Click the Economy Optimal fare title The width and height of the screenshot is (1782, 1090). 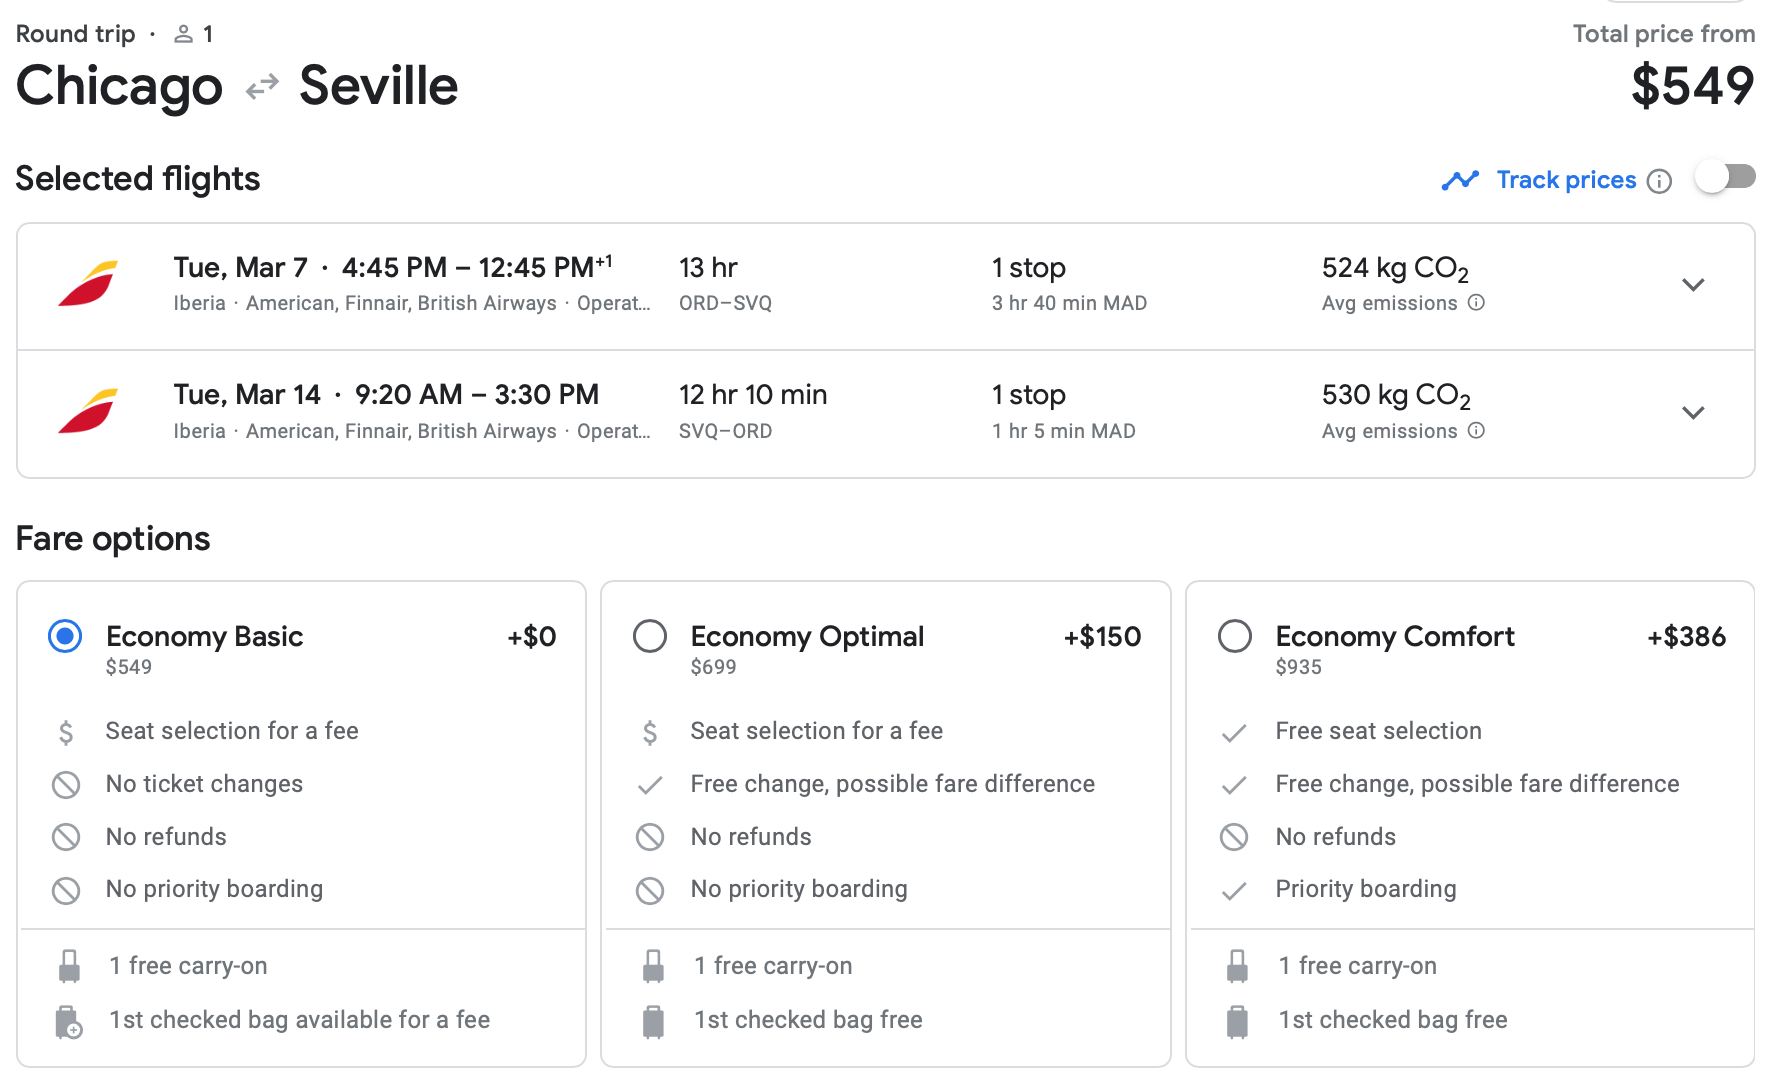pyautogui.click(x=807, y=636)
